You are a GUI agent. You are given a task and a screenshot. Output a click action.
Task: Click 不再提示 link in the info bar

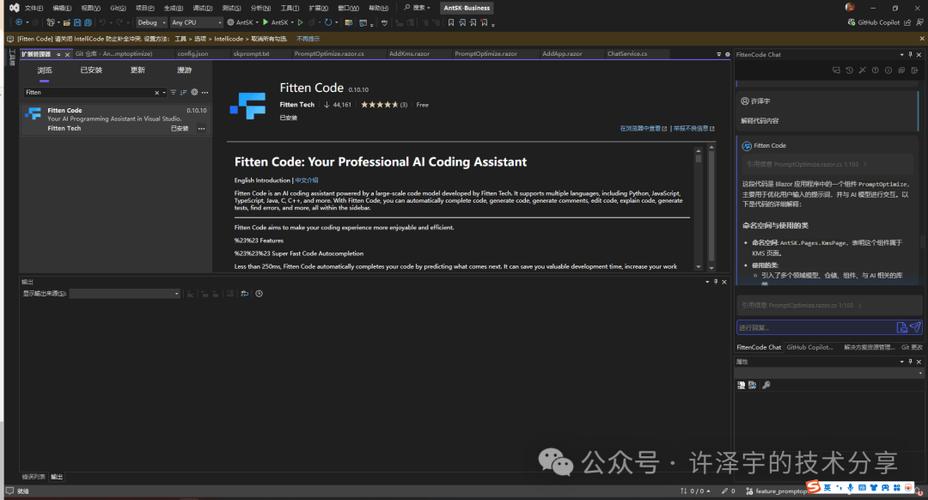point(308,39)
